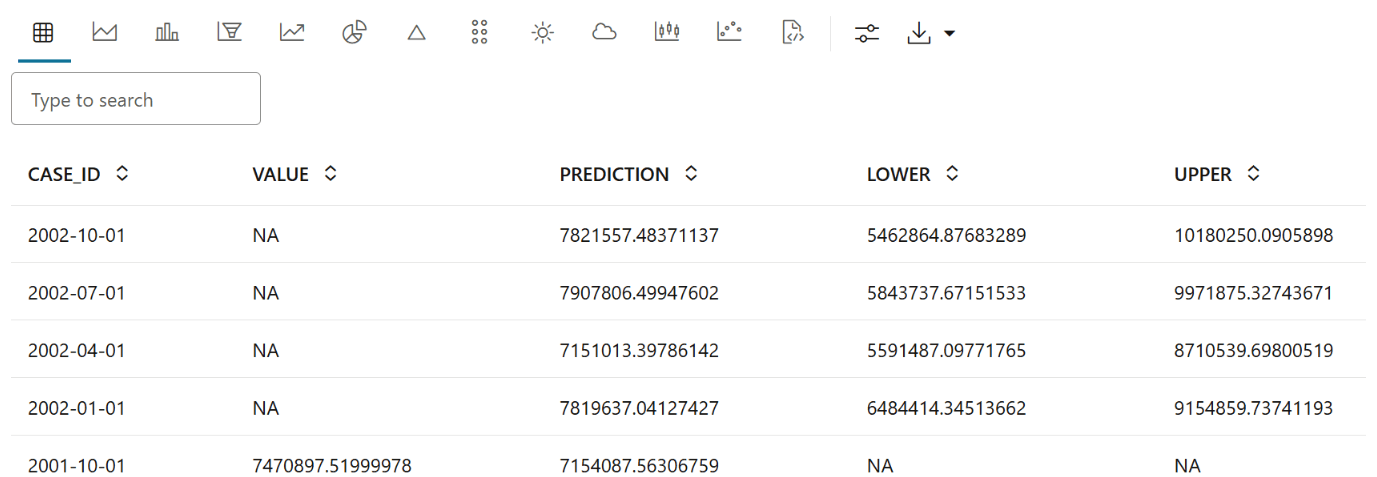
Task: Switch to scatter plot view
Action: click(729, 33)
